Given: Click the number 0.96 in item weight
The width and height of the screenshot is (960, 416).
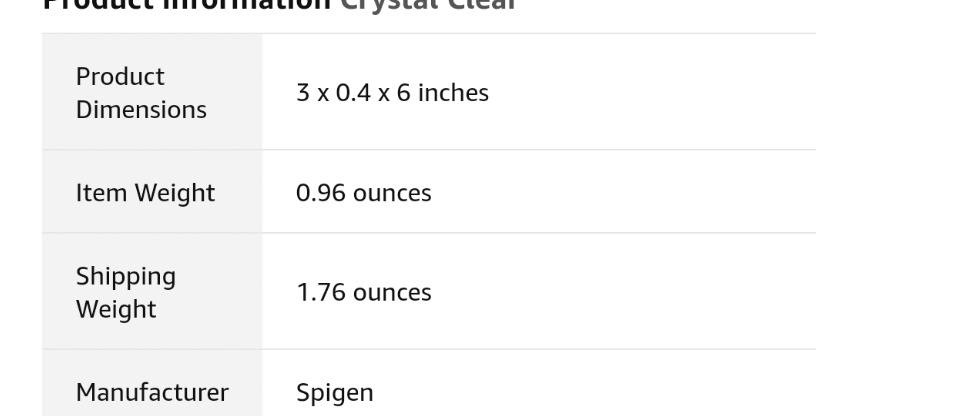Looking at the screenshot, I should point(320,193).
